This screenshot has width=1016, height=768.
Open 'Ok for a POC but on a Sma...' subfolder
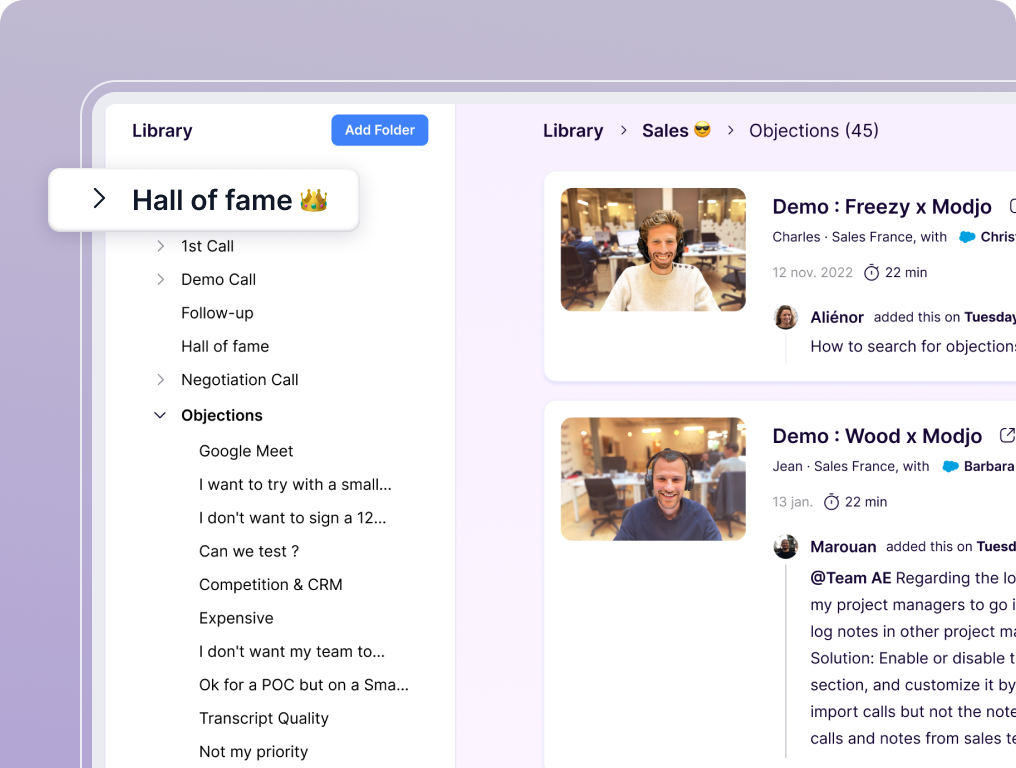(x=304, y=685)
